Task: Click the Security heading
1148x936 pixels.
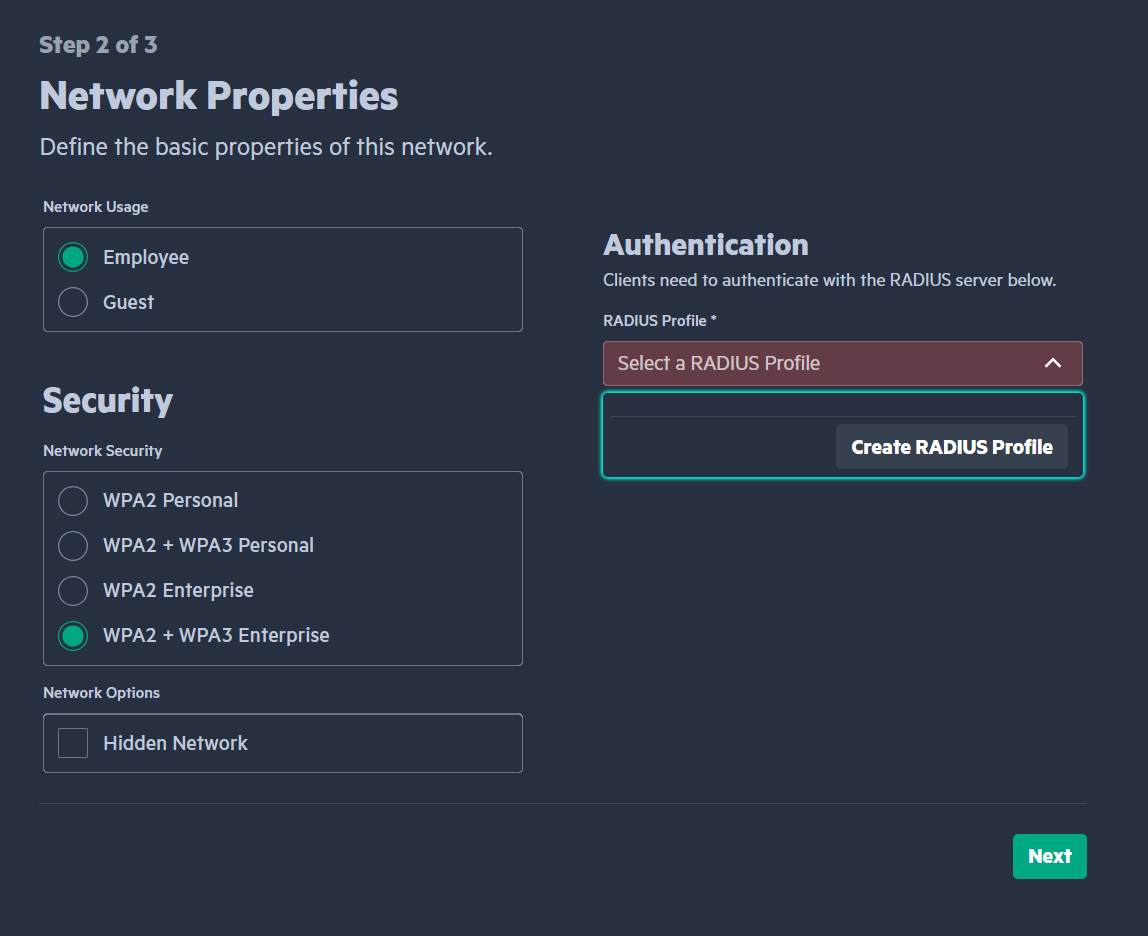Action: [x=108, y=401]
